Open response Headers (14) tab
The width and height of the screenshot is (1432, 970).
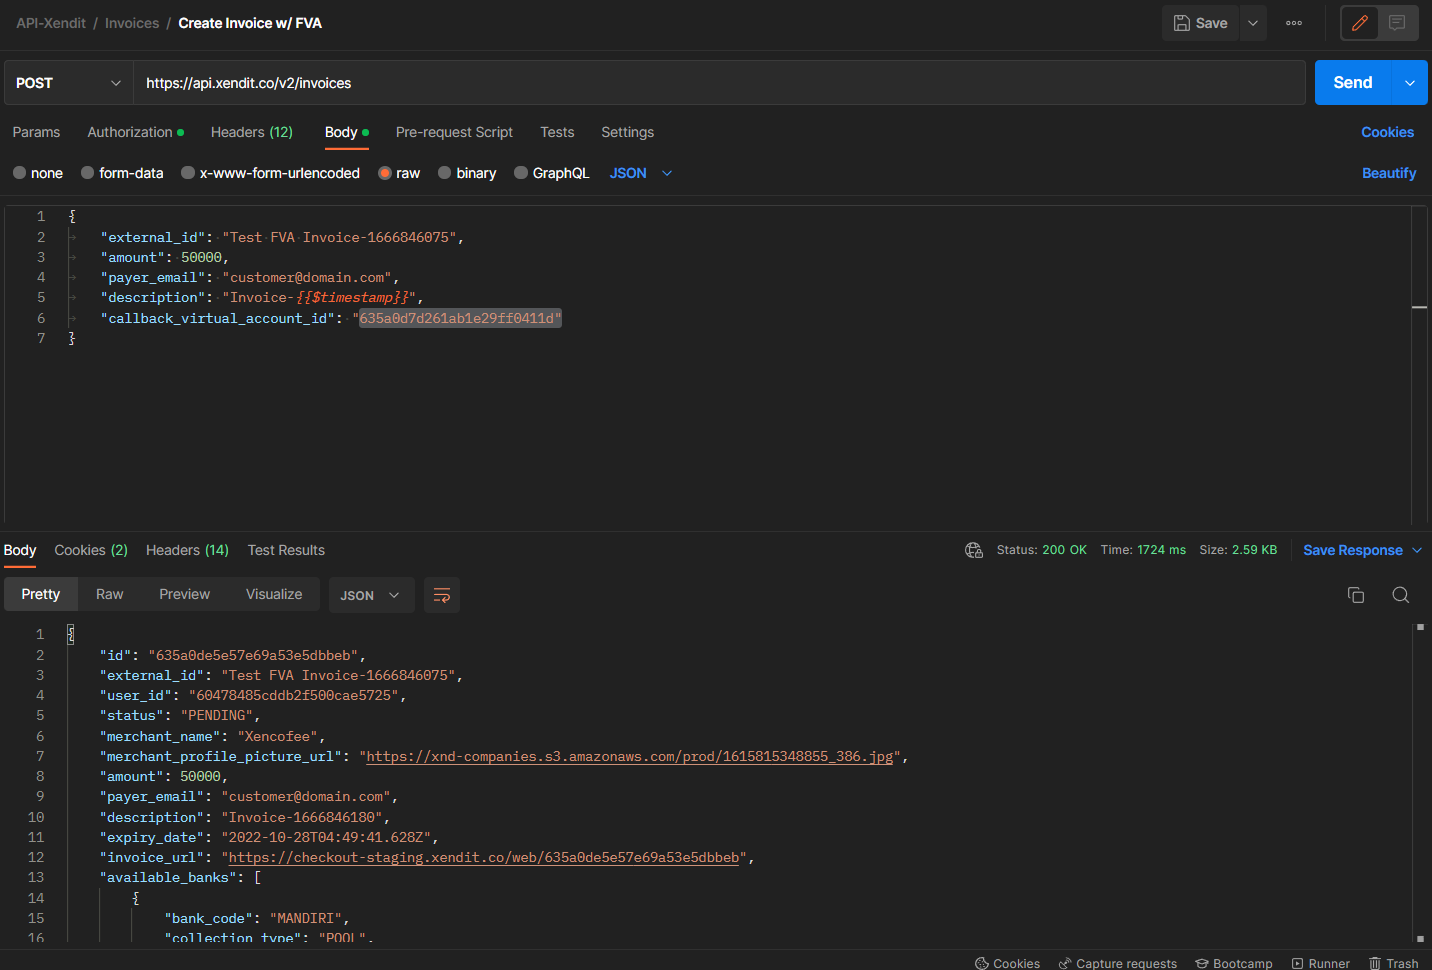[187, 550]
